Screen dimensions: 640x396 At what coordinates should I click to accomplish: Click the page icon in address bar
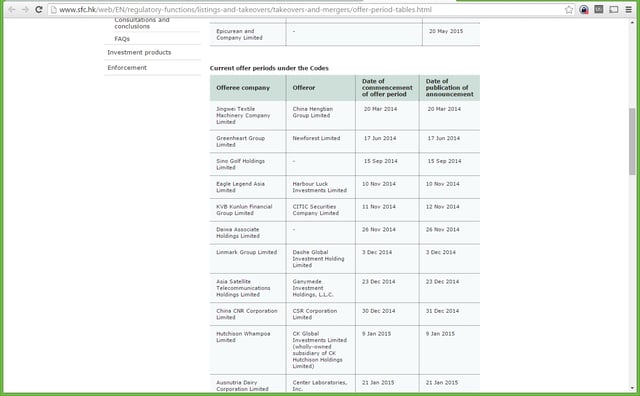53,9
